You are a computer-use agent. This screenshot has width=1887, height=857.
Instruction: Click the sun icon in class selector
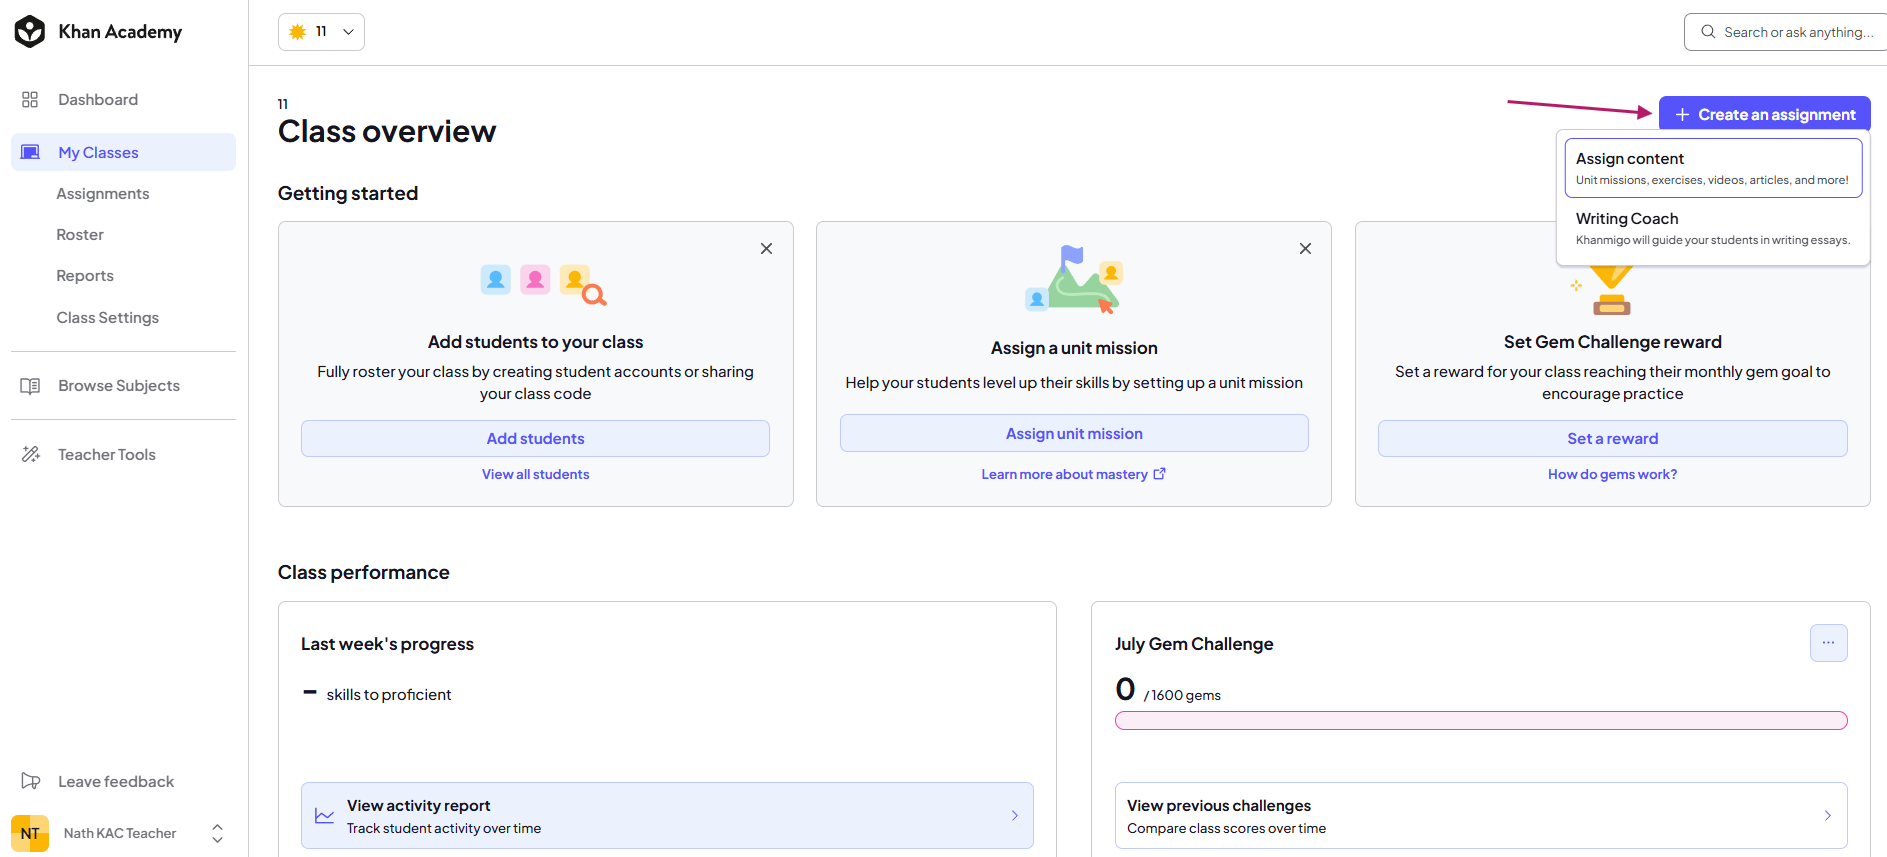pyautogui.click(x=297, y=32)
